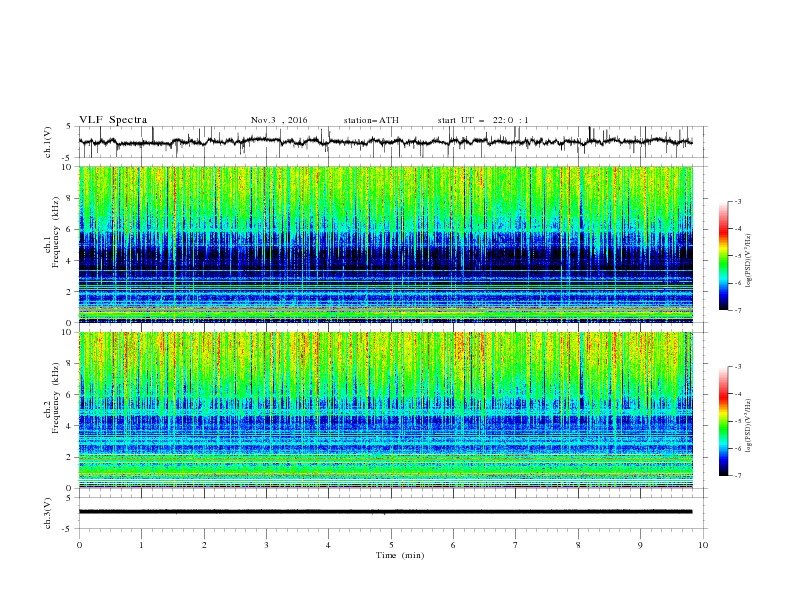792x612 pixels.
Task: Click the '4' frequency tick on the ch.2 spectrogram
Action: pos(70,426)
